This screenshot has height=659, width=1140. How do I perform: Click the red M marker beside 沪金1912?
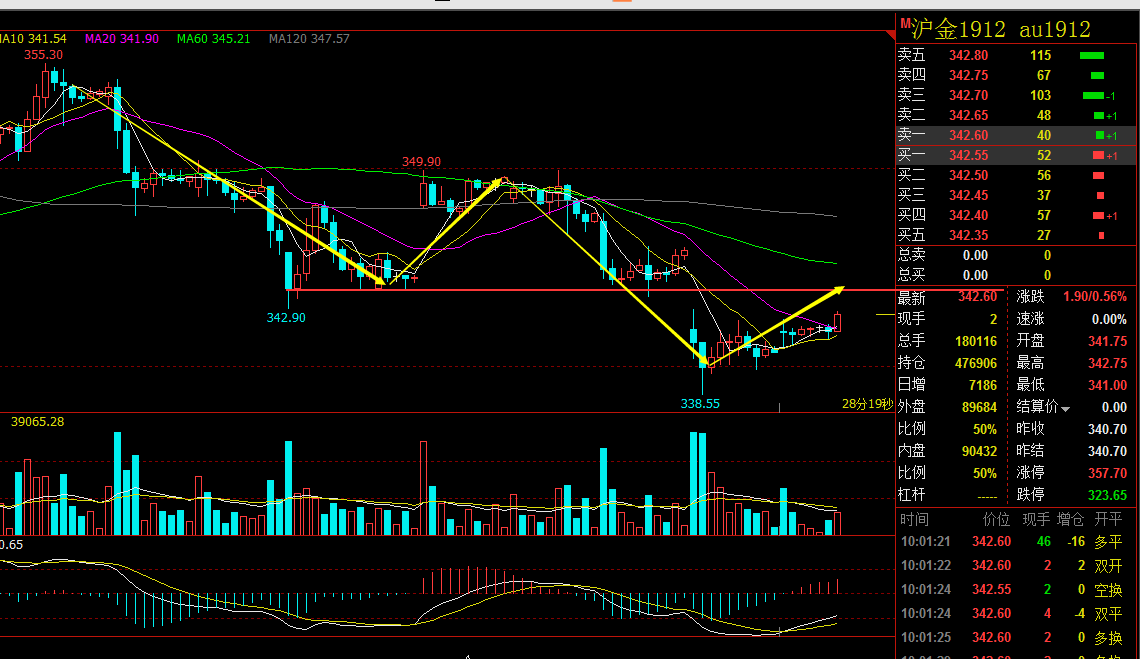pyautogui.click(x=905, y=23)
